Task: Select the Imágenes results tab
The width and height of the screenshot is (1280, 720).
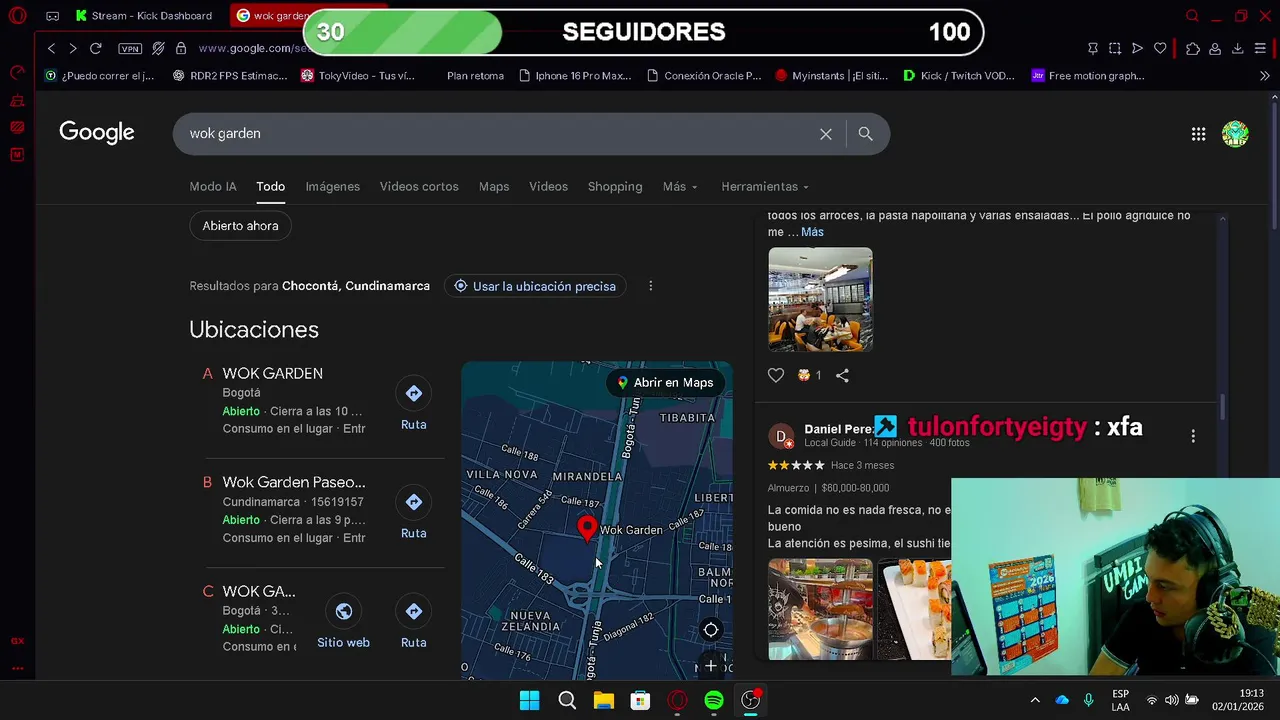Action: tap(333, 187)
